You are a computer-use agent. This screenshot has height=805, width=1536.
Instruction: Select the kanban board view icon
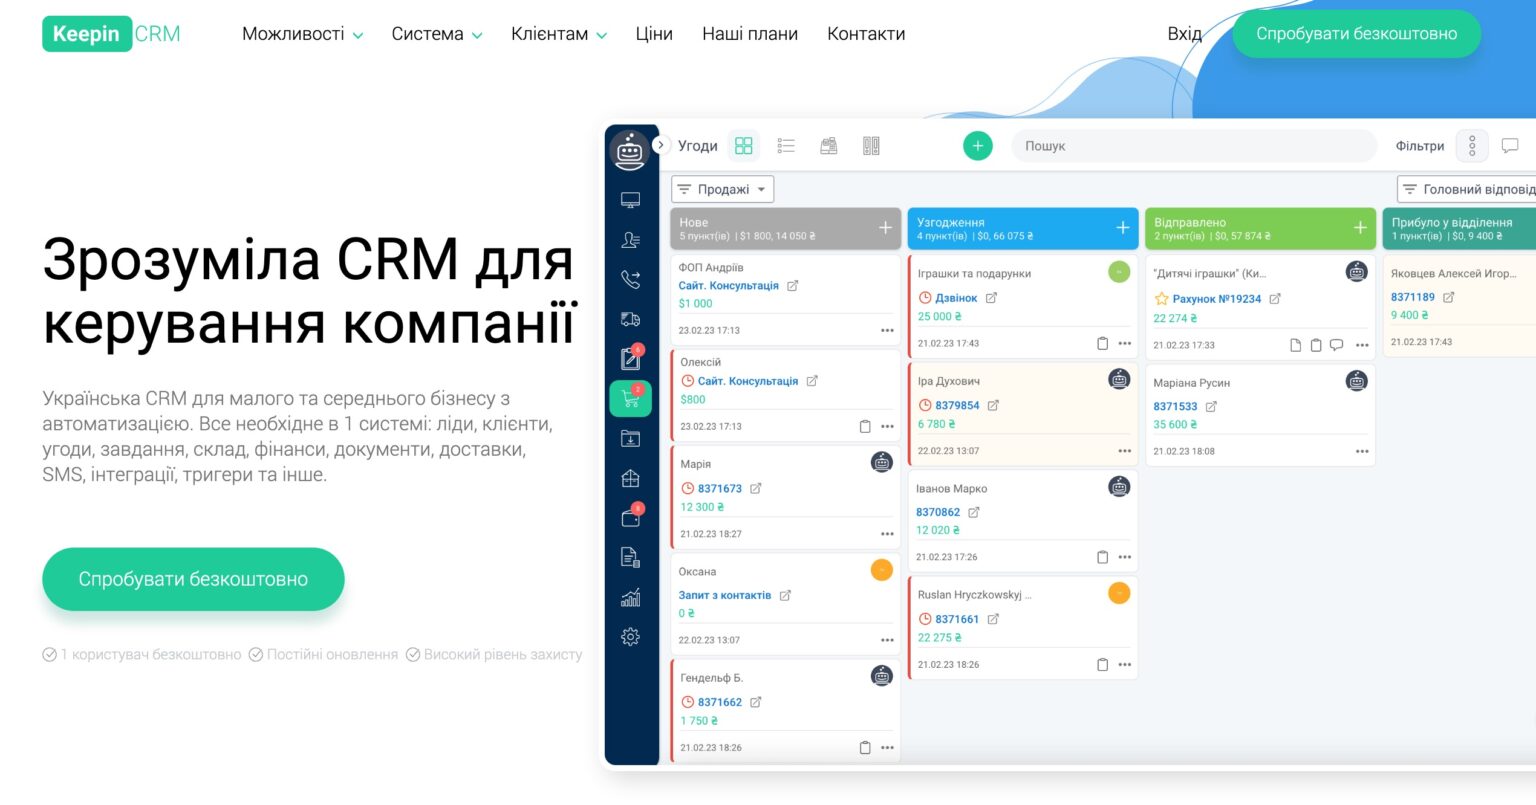pos(743,145)
